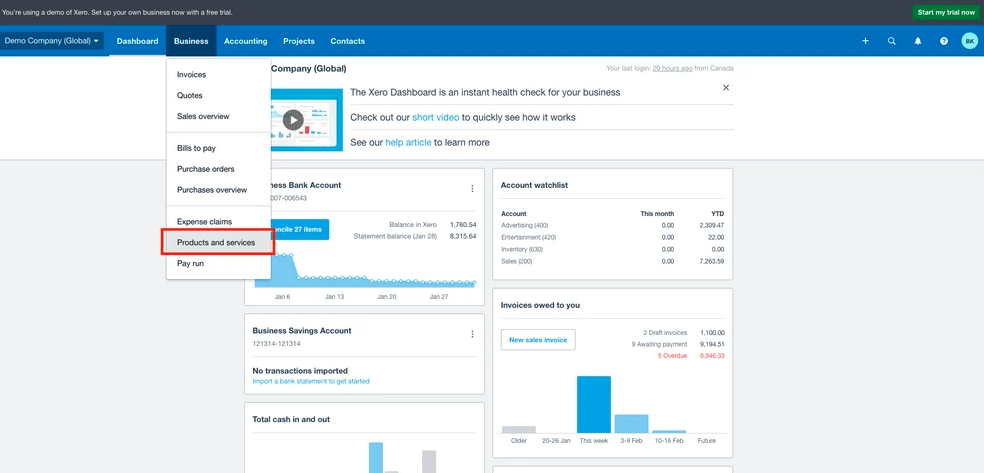Screen dimensions: 984x473
Task: Click the Balance in Xero 1,760.54 value
Action: pos(463,225)
